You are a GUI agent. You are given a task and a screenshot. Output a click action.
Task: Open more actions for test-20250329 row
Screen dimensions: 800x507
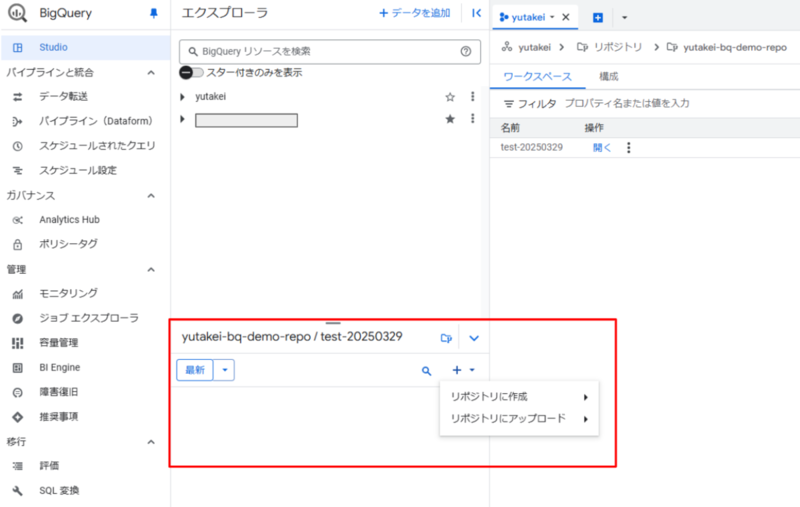(x=629, y=148)
